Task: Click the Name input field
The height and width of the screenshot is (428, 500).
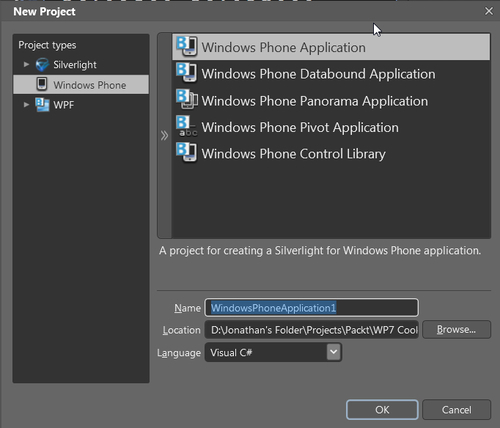Action: (x=312, y=307)
